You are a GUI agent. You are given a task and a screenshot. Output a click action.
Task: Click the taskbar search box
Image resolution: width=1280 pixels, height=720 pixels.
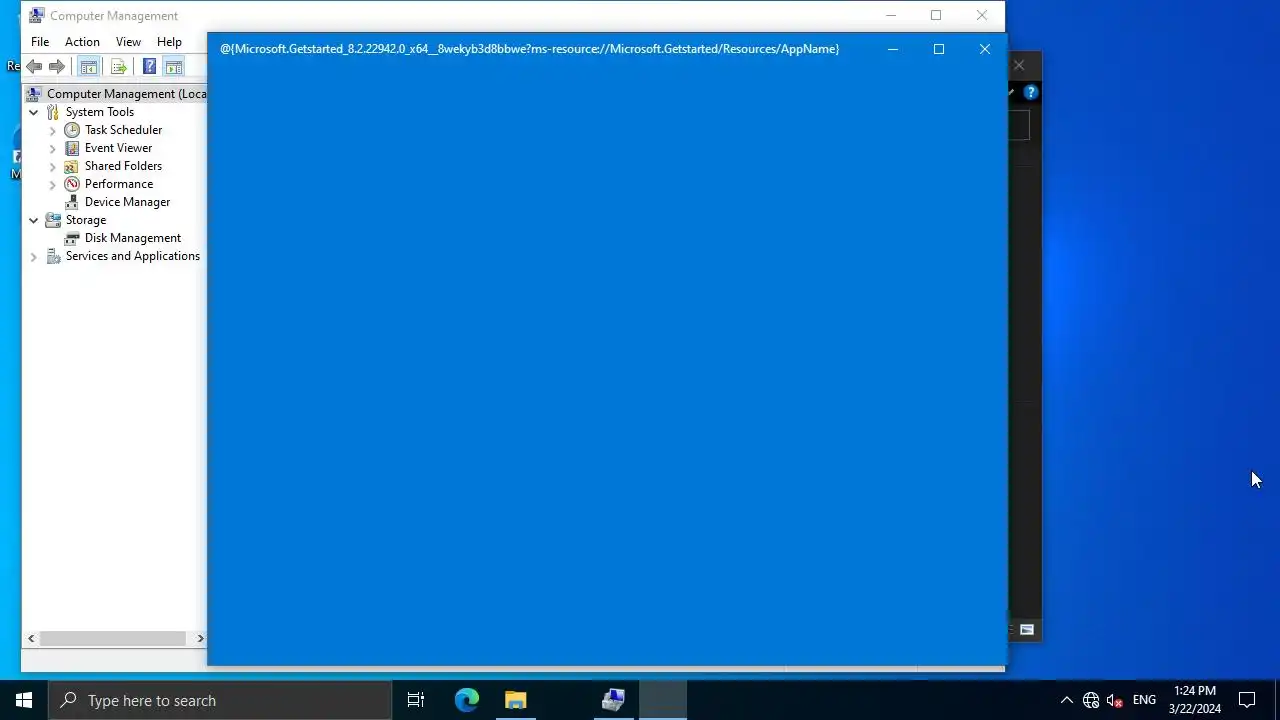(220, 700)
